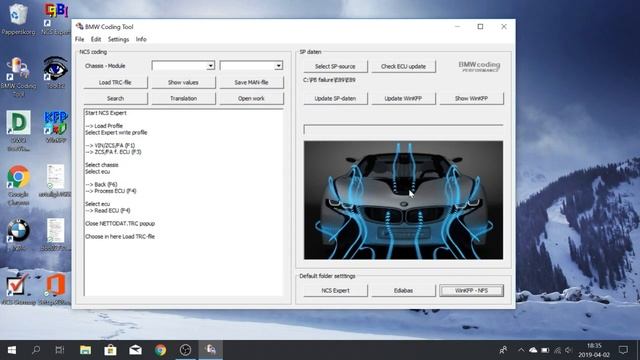
Task: Click the Select SP-source button
Action: point(335,66)
